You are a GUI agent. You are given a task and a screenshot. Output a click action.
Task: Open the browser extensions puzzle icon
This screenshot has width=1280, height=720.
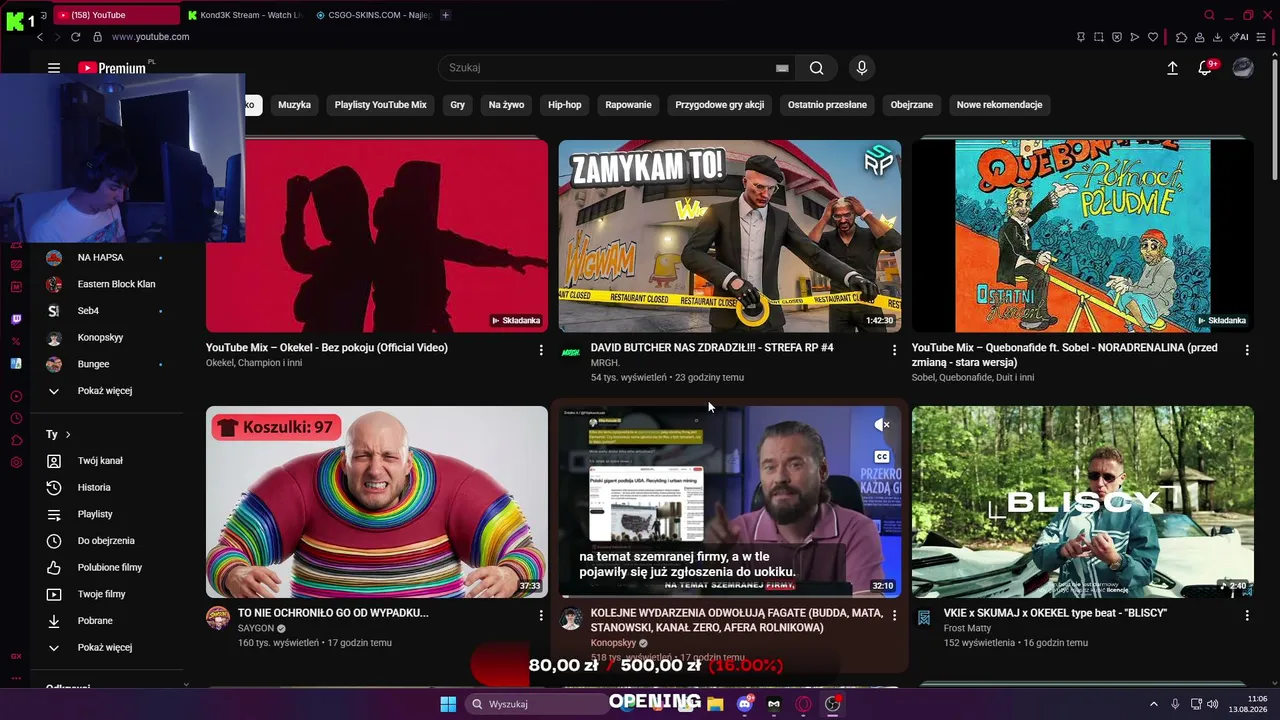coord(1181,37)
